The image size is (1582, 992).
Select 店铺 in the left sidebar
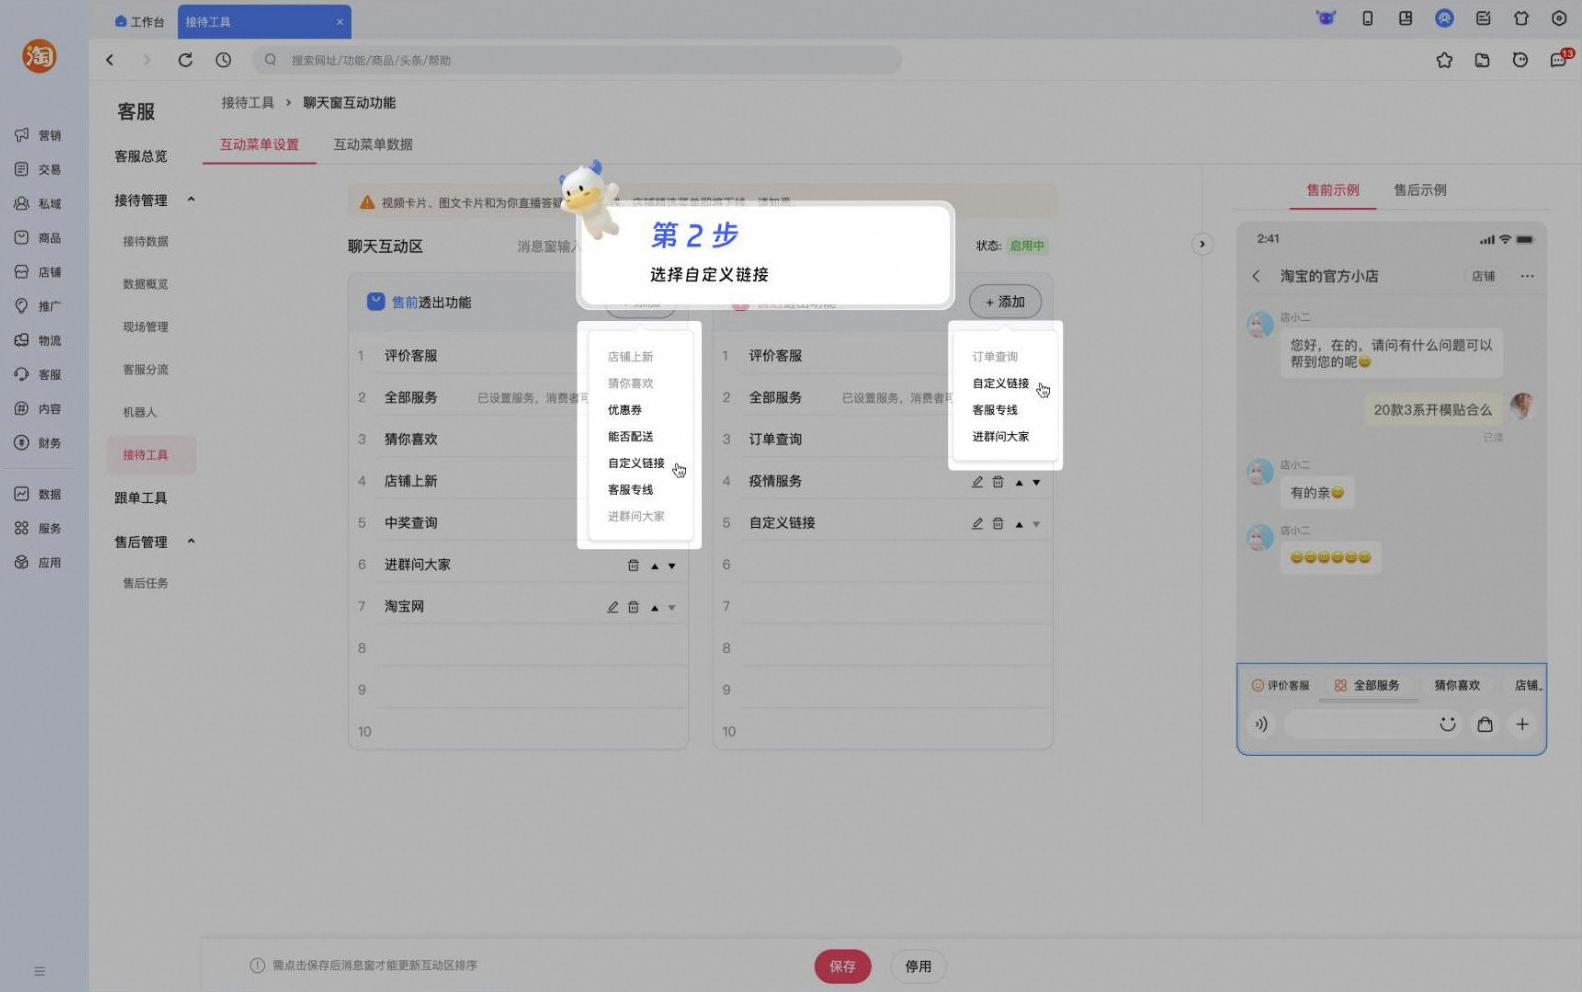tap(37, 271)
